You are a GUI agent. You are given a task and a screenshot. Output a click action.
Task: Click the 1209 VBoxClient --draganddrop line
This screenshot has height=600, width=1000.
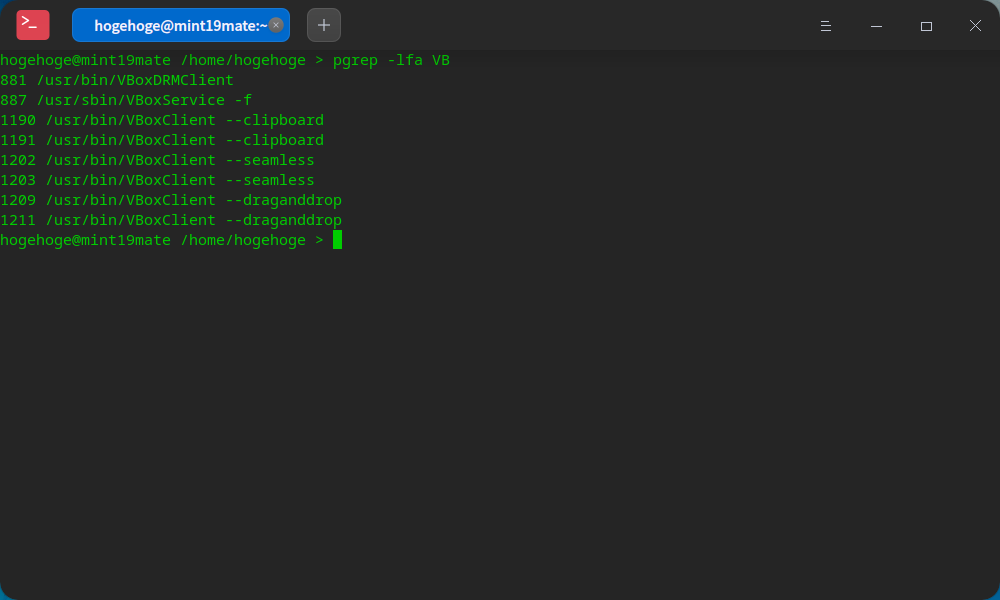171,200
